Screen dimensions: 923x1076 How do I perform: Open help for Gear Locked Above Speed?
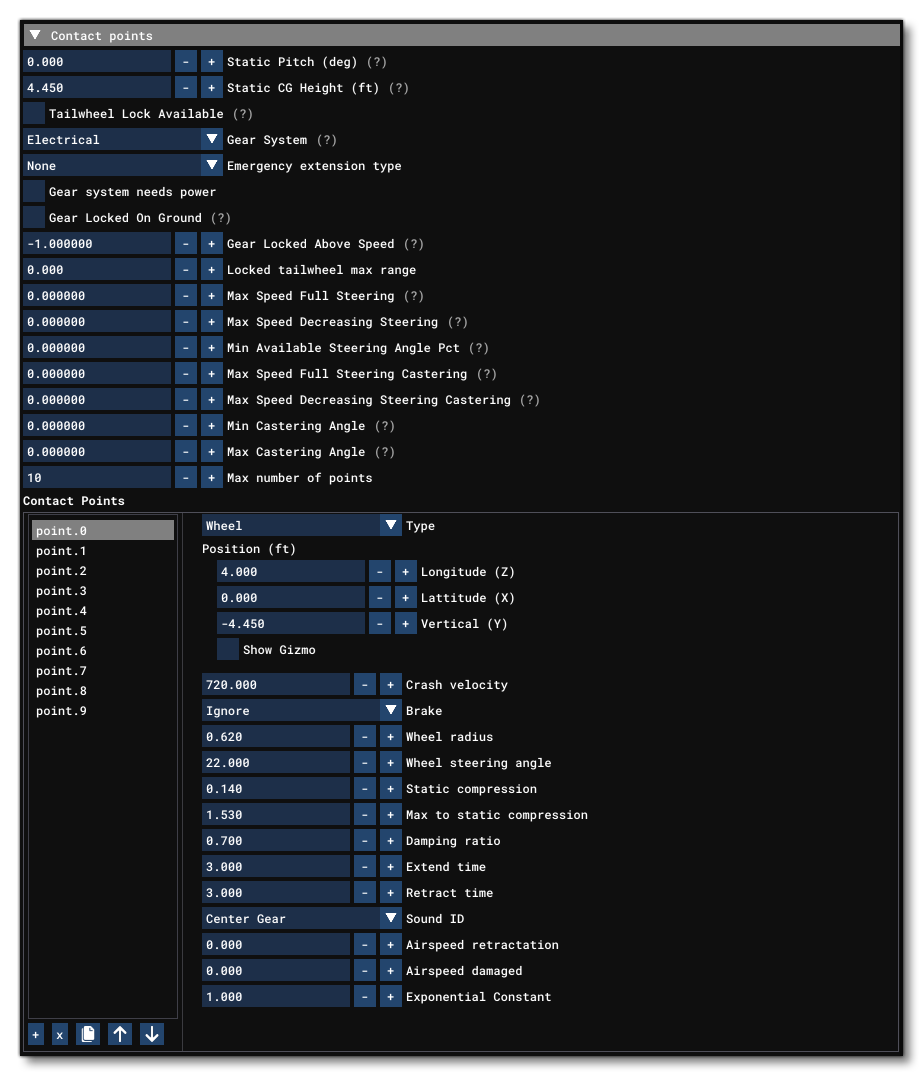coord(413,243)
